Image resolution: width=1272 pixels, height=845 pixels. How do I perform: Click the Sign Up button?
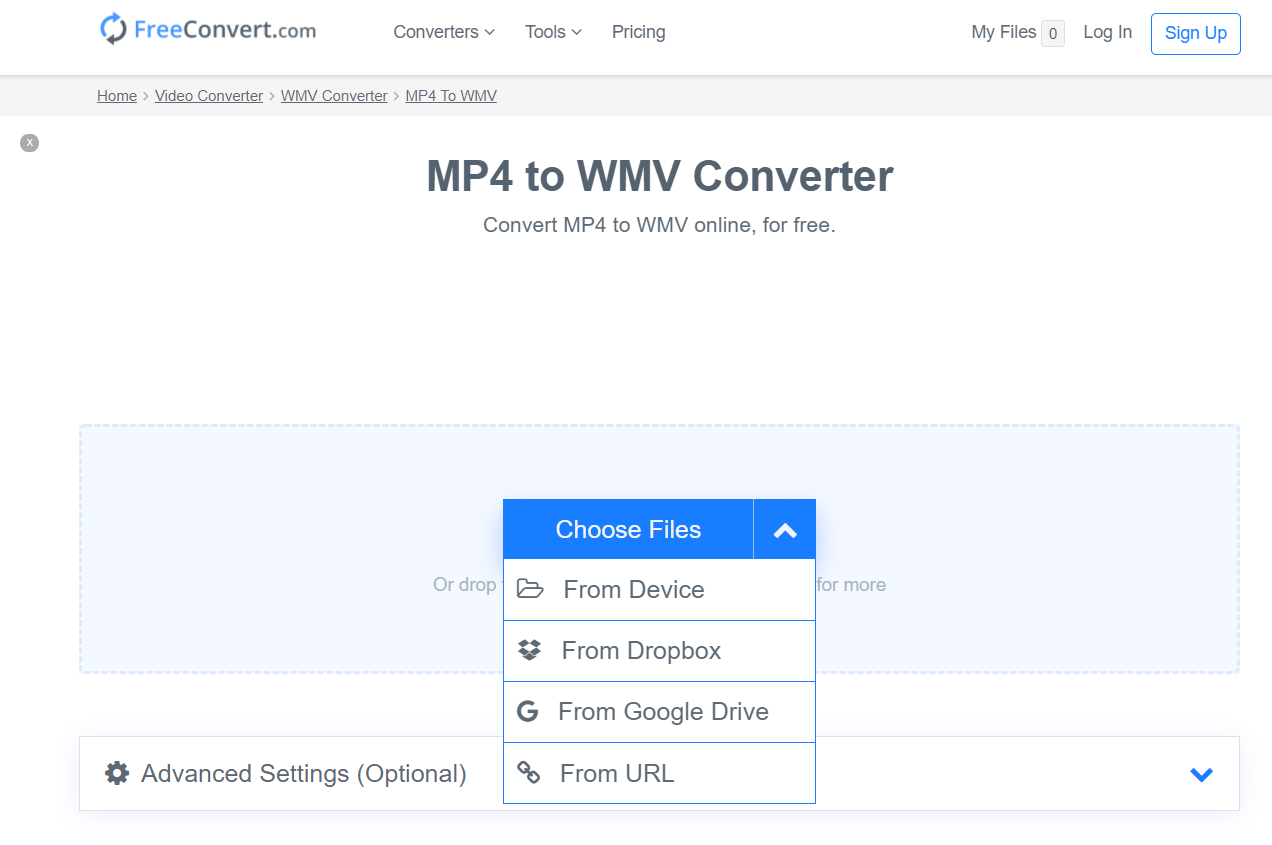(x=1195, y=33)
